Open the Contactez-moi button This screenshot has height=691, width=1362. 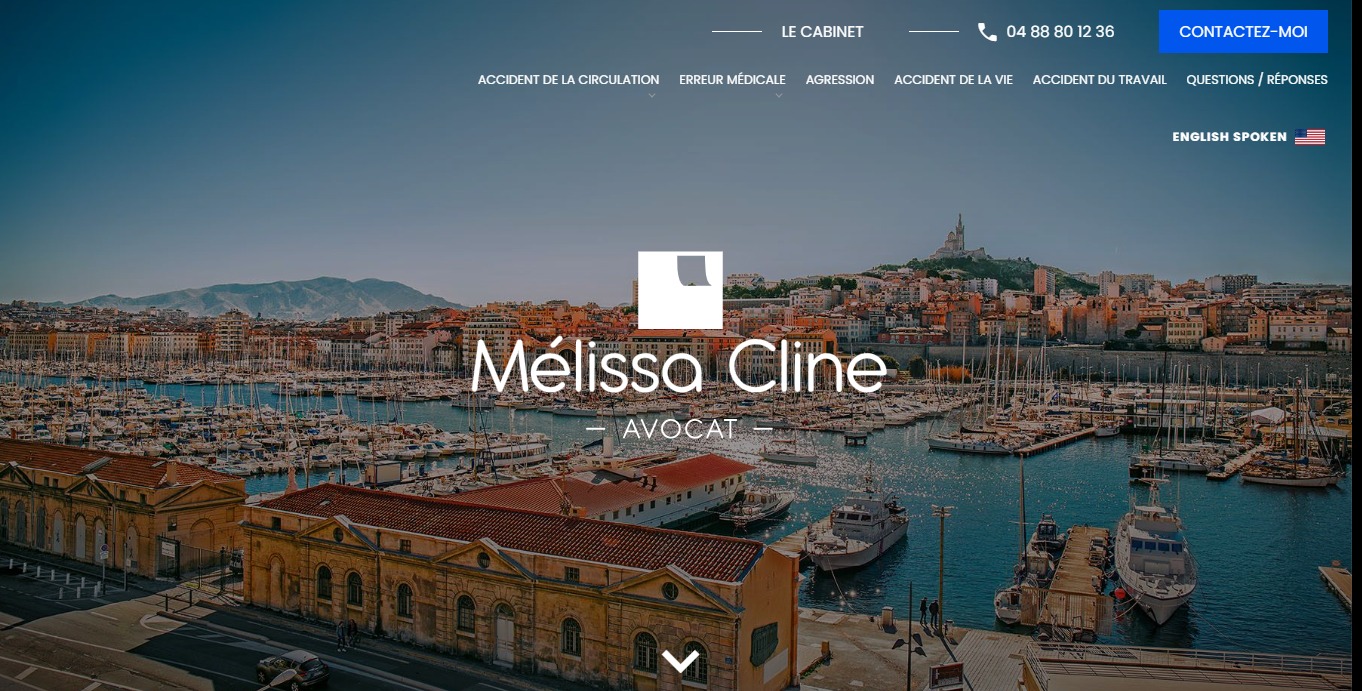point(1243,31)
